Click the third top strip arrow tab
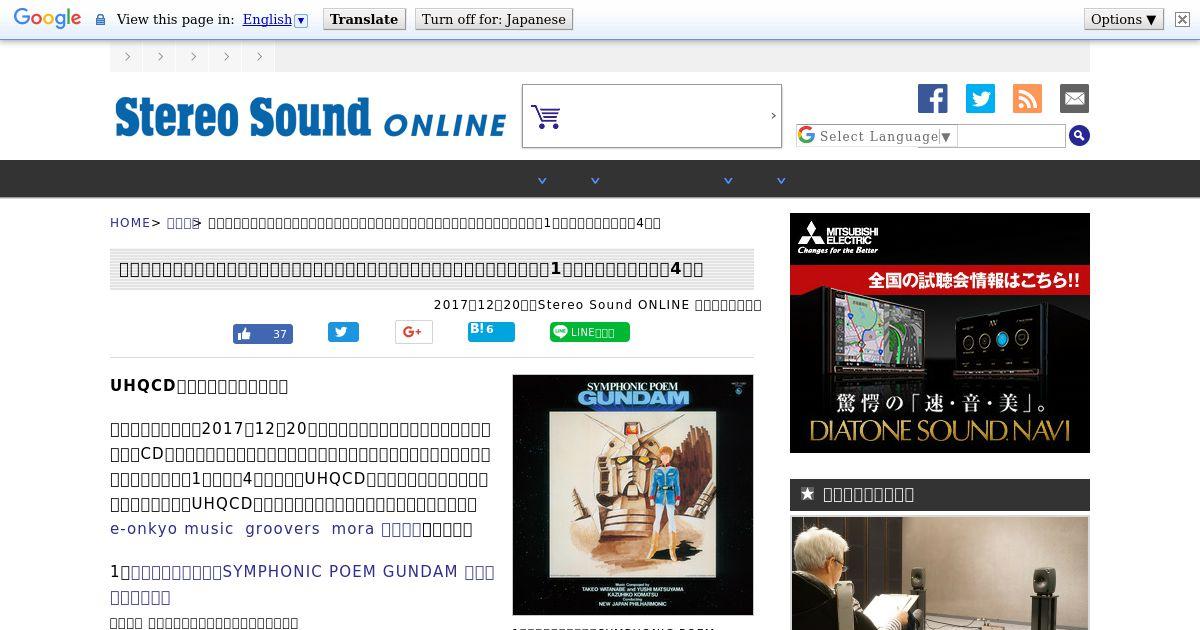 [x=193, y=57]
